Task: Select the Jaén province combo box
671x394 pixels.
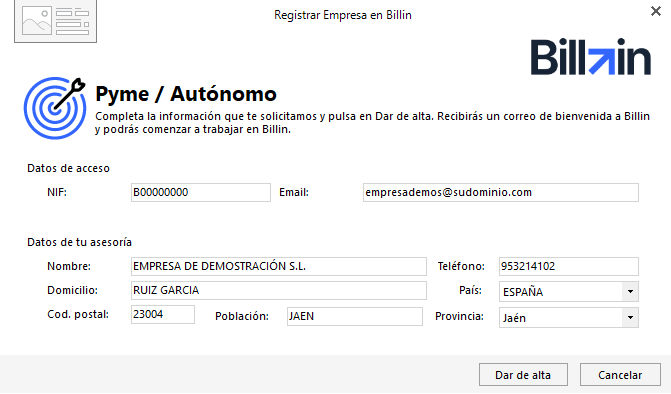Action: point(569,318)
